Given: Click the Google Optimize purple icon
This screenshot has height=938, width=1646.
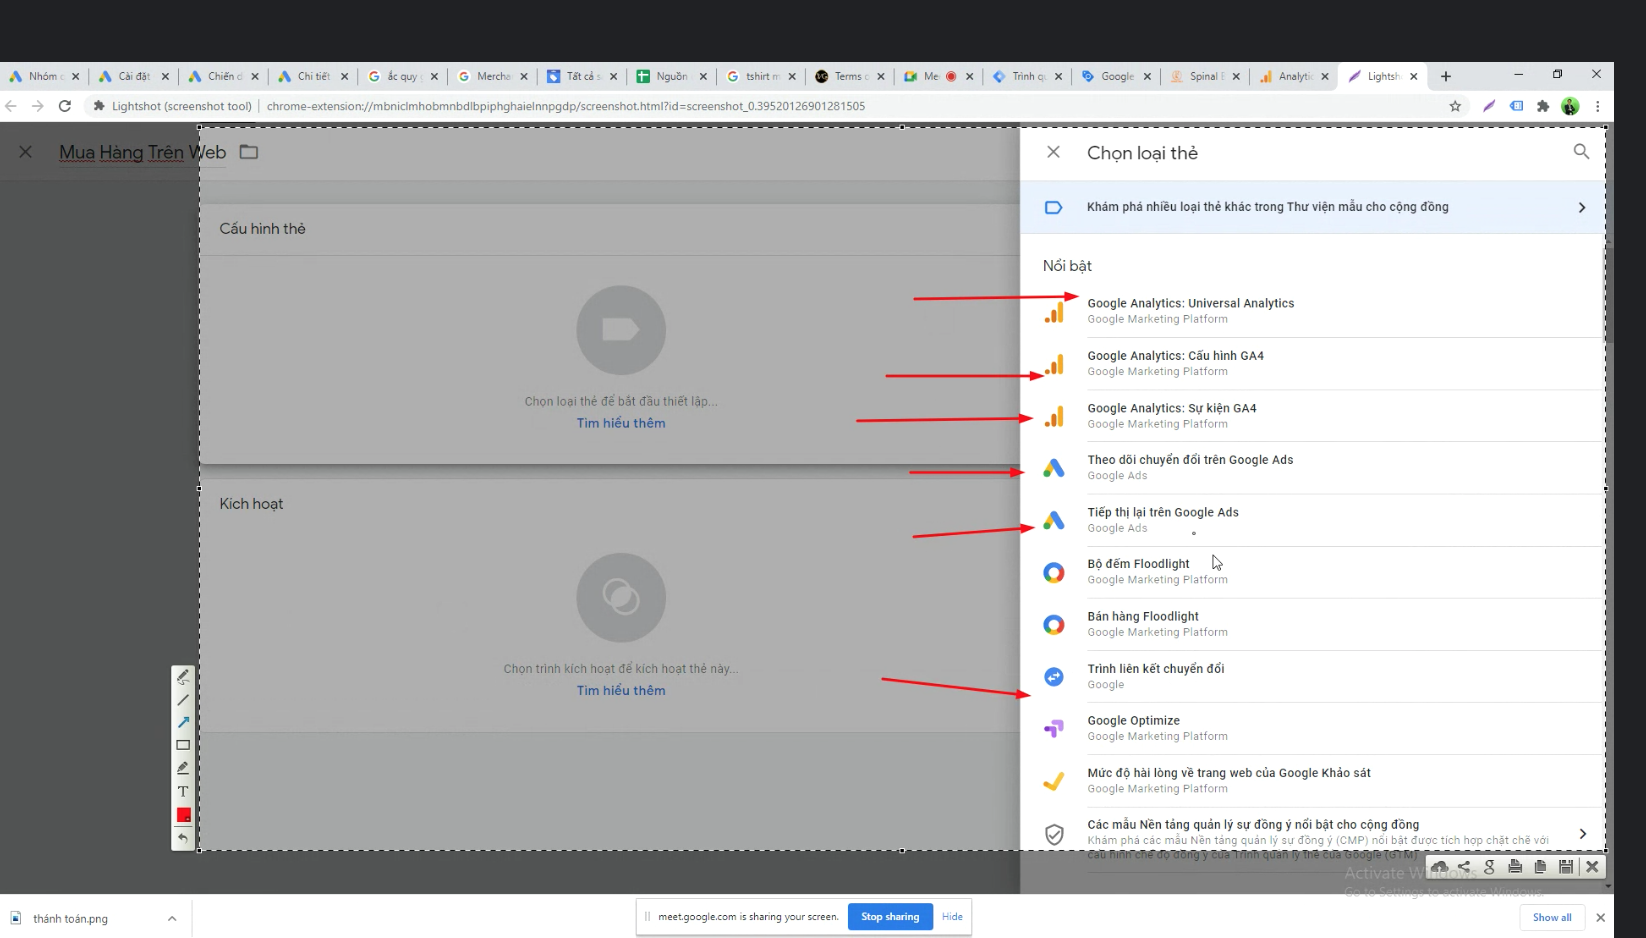Looking at the screenshot, I should tap(1054, 729).
